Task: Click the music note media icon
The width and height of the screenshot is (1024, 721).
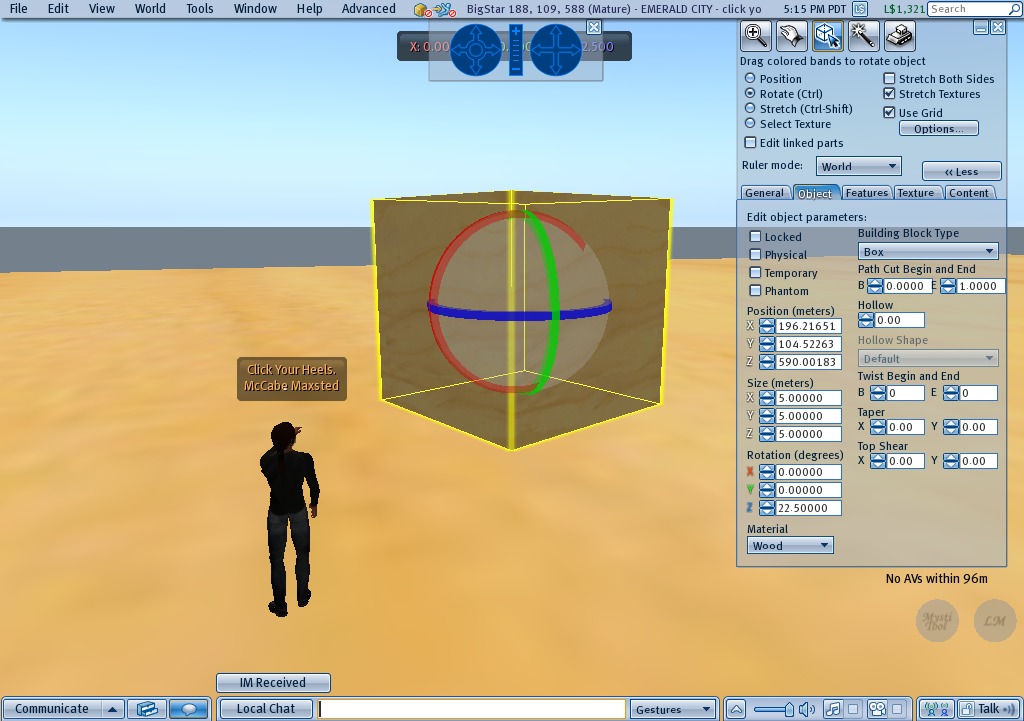Action: point(831,709)
